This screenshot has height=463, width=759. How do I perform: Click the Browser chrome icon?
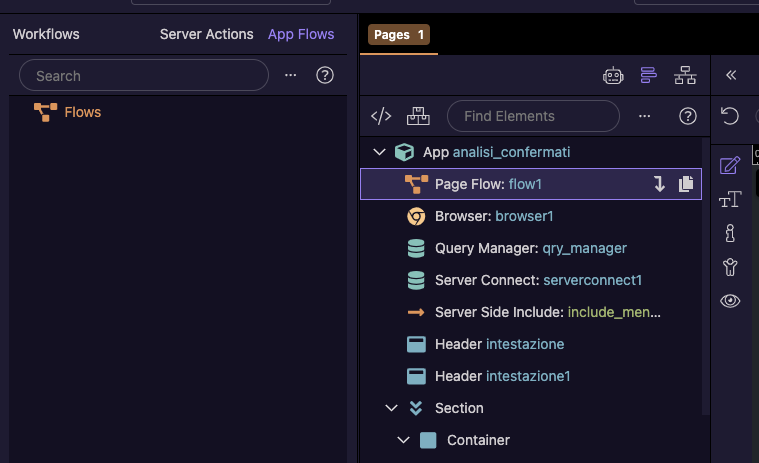pos(416,216)
